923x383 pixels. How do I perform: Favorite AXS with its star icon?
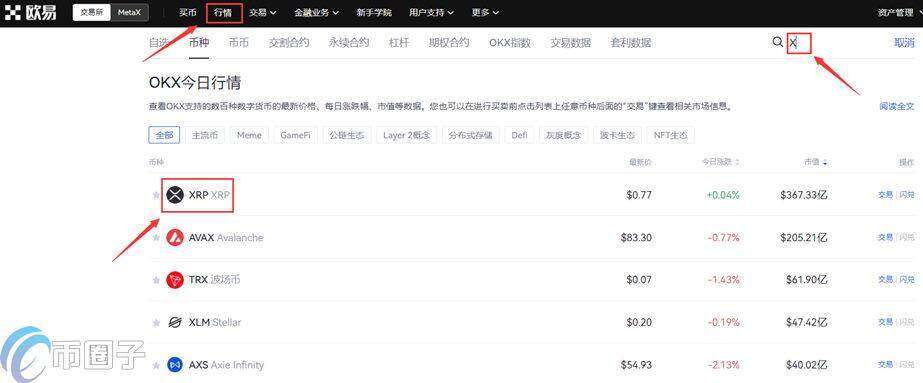[156, 365]
